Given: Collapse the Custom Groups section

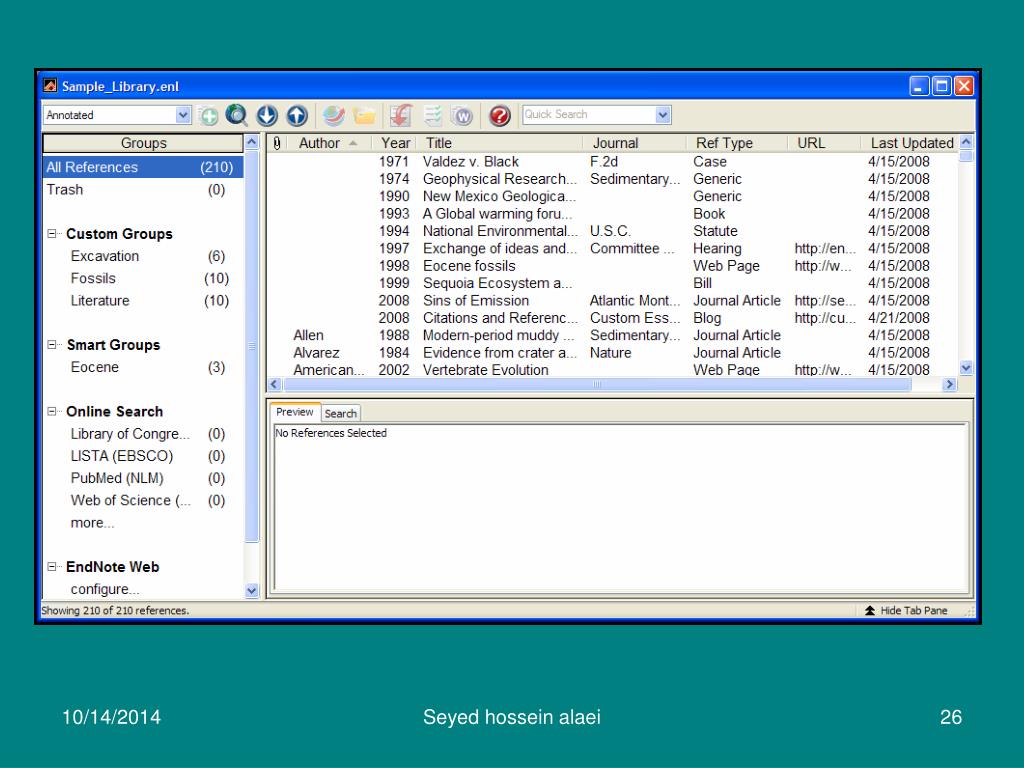Looking at the screenshot, I should click(52, 233).
